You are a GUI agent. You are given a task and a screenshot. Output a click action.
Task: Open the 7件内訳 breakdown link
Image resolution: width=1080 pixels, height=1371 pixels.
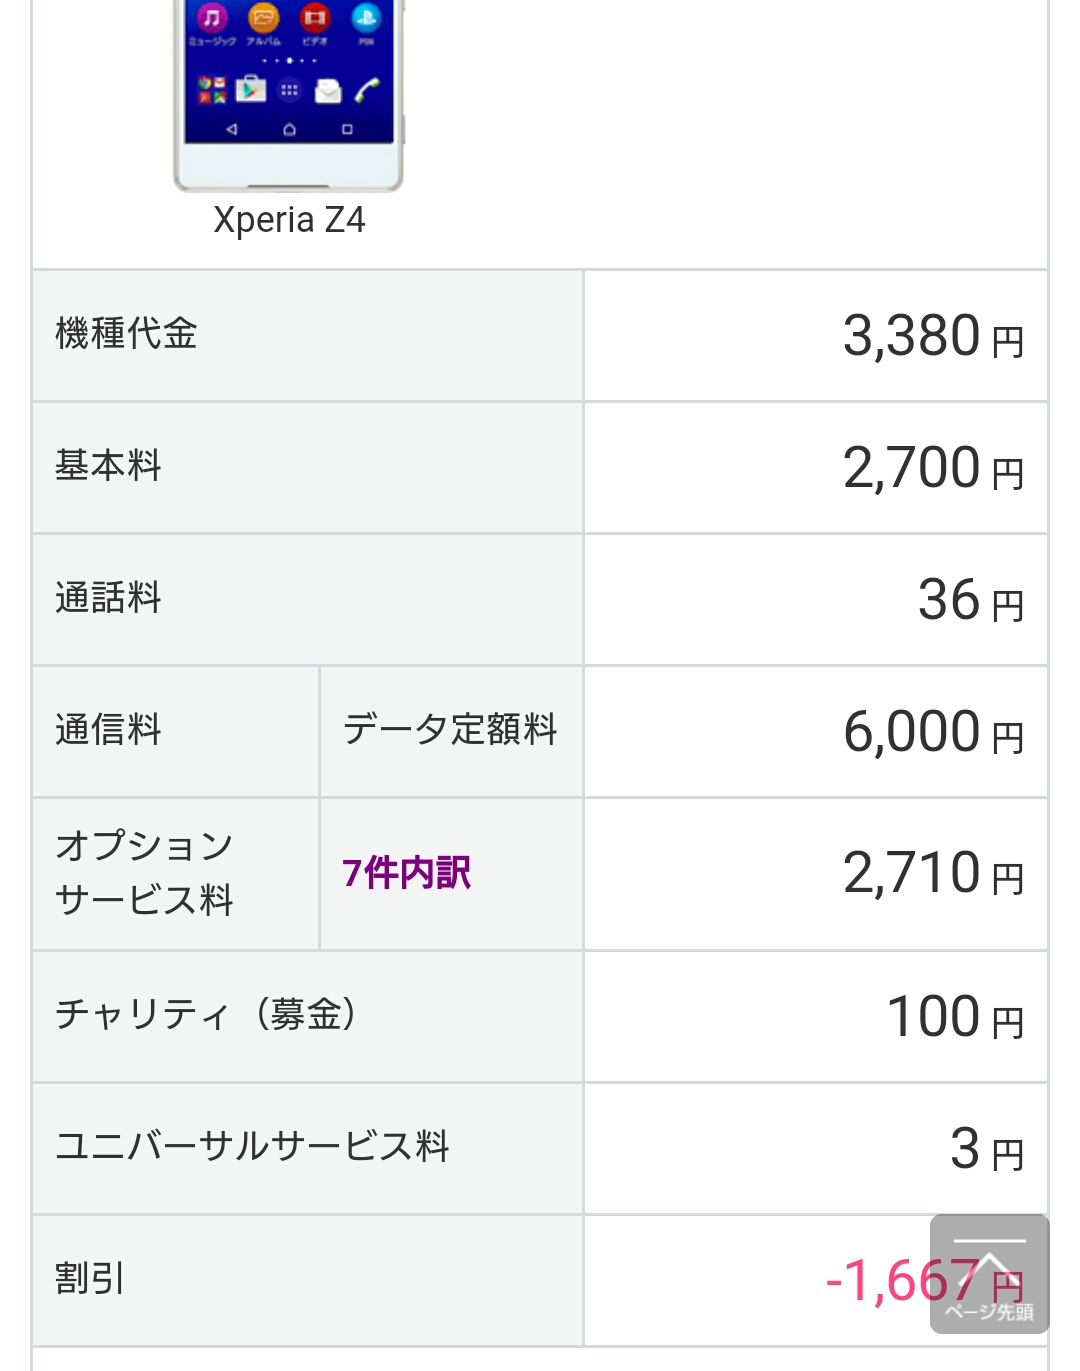(406, 873)
